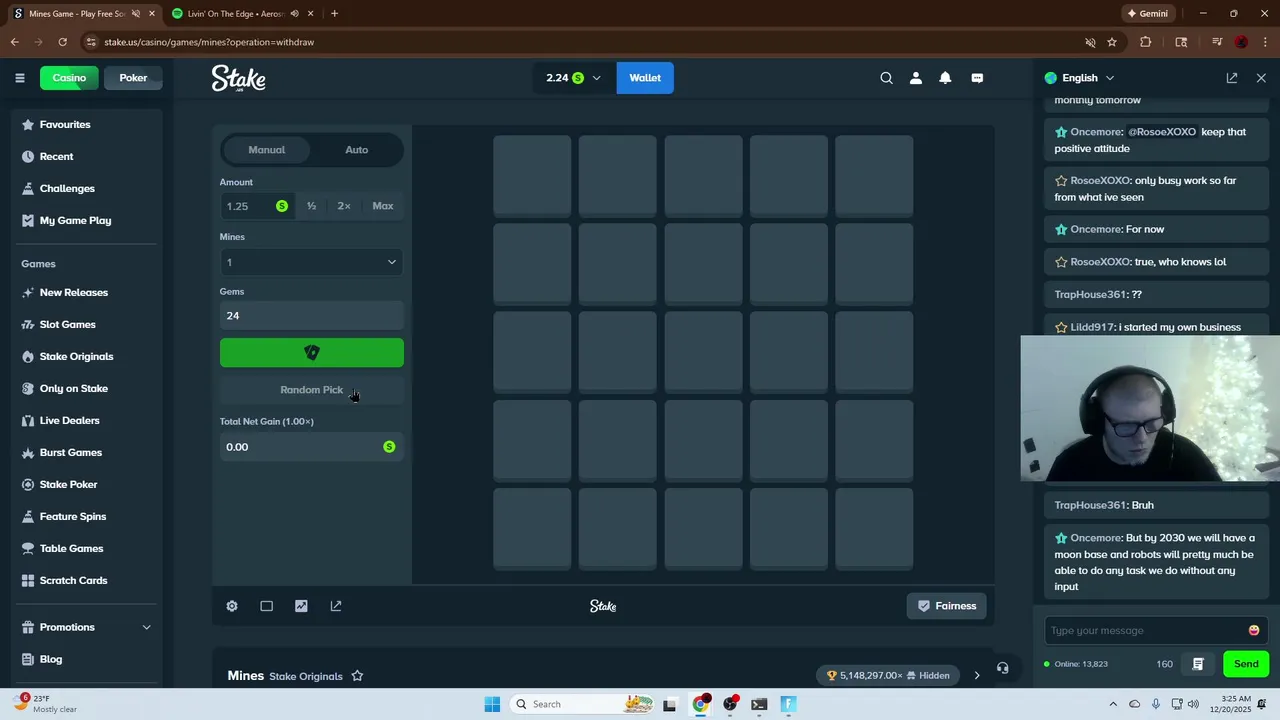The height and width of the screenshot is (720, 1280).
Task: Open the hamburger sidebar menu
Action: coord(19,78)
